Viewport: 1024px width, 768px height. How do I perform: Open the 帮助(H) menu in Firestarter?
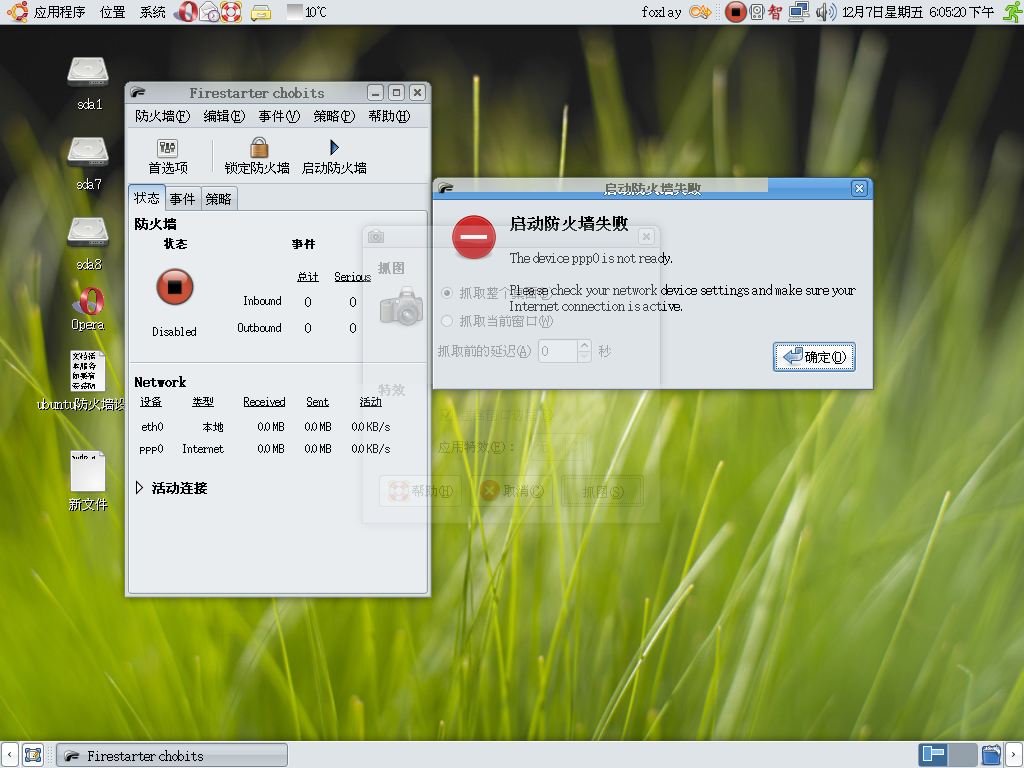pyautogui.click(x=389, y=116)
